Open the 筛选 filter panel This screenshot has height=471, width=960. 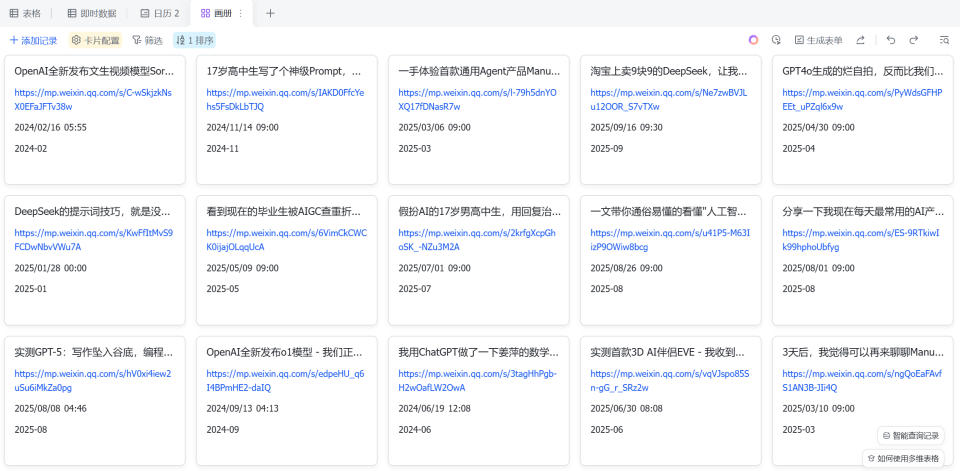(147, 40)
